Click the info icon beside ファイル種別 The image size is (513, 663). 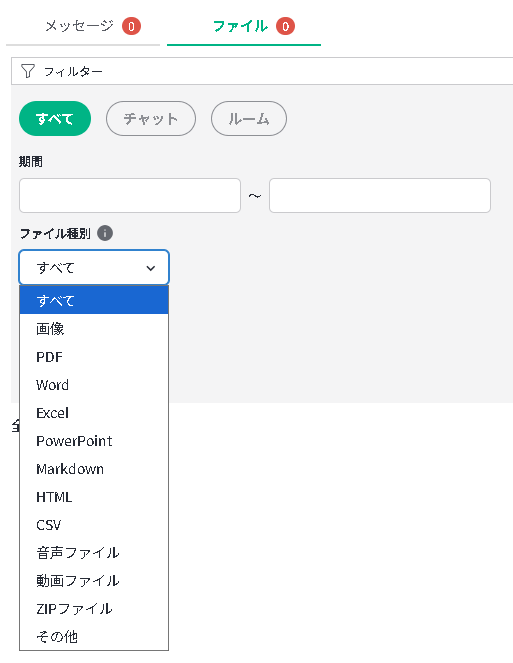[x=105, y=233]
